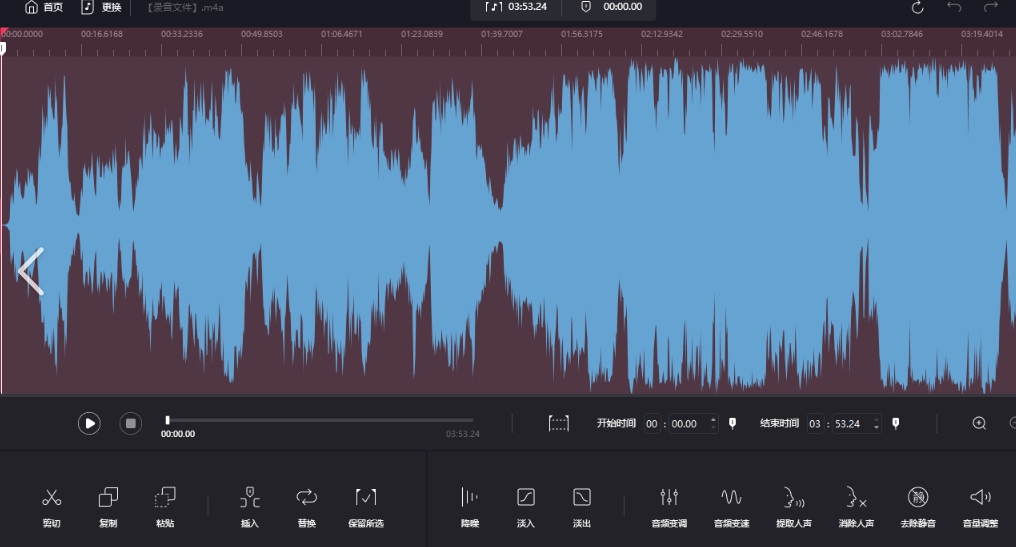Decrease start time with down stepper arrow
1016x547 pixels.
(x=713, y=428)
